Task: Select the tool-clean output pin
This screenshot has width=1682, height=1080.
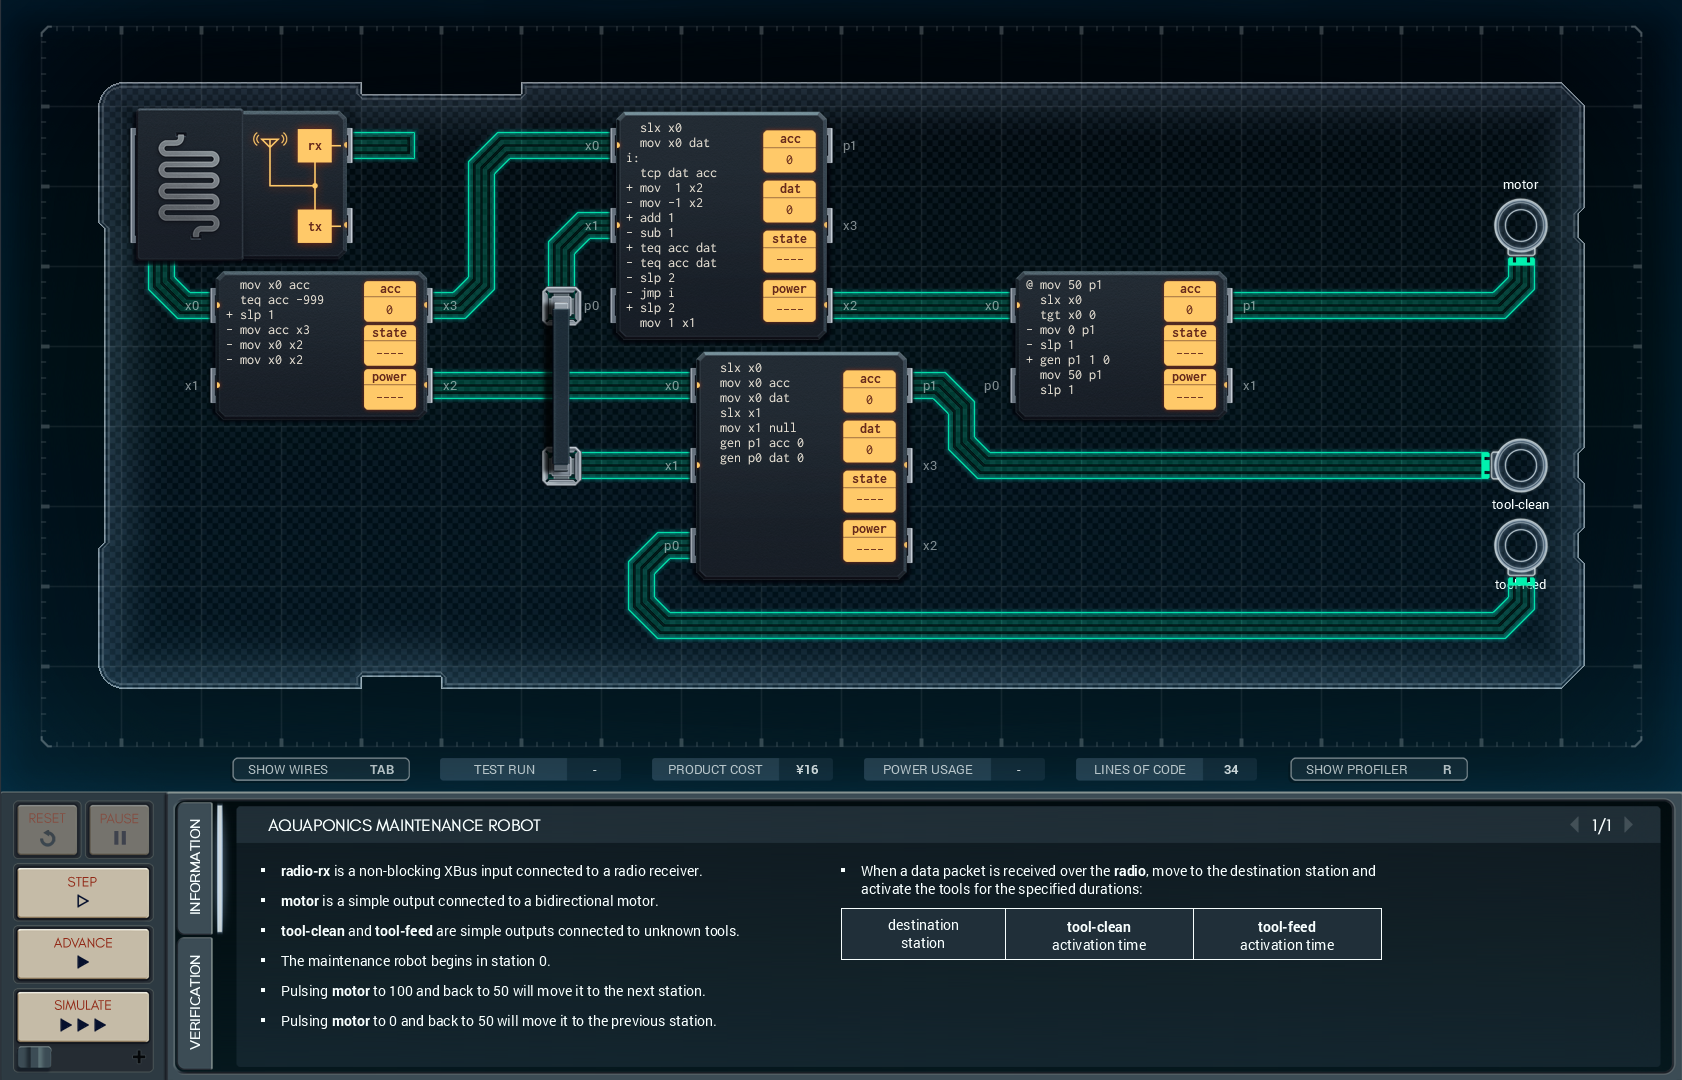Action: tap(1520, 465)
